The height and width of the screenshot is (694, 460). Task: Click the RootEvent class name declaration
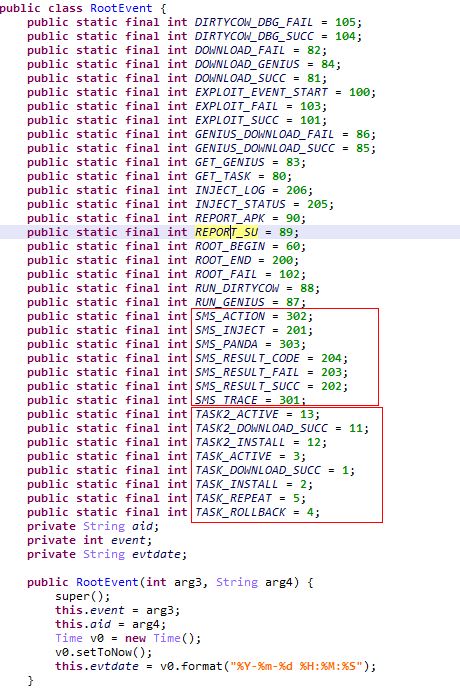click(121, 8)
